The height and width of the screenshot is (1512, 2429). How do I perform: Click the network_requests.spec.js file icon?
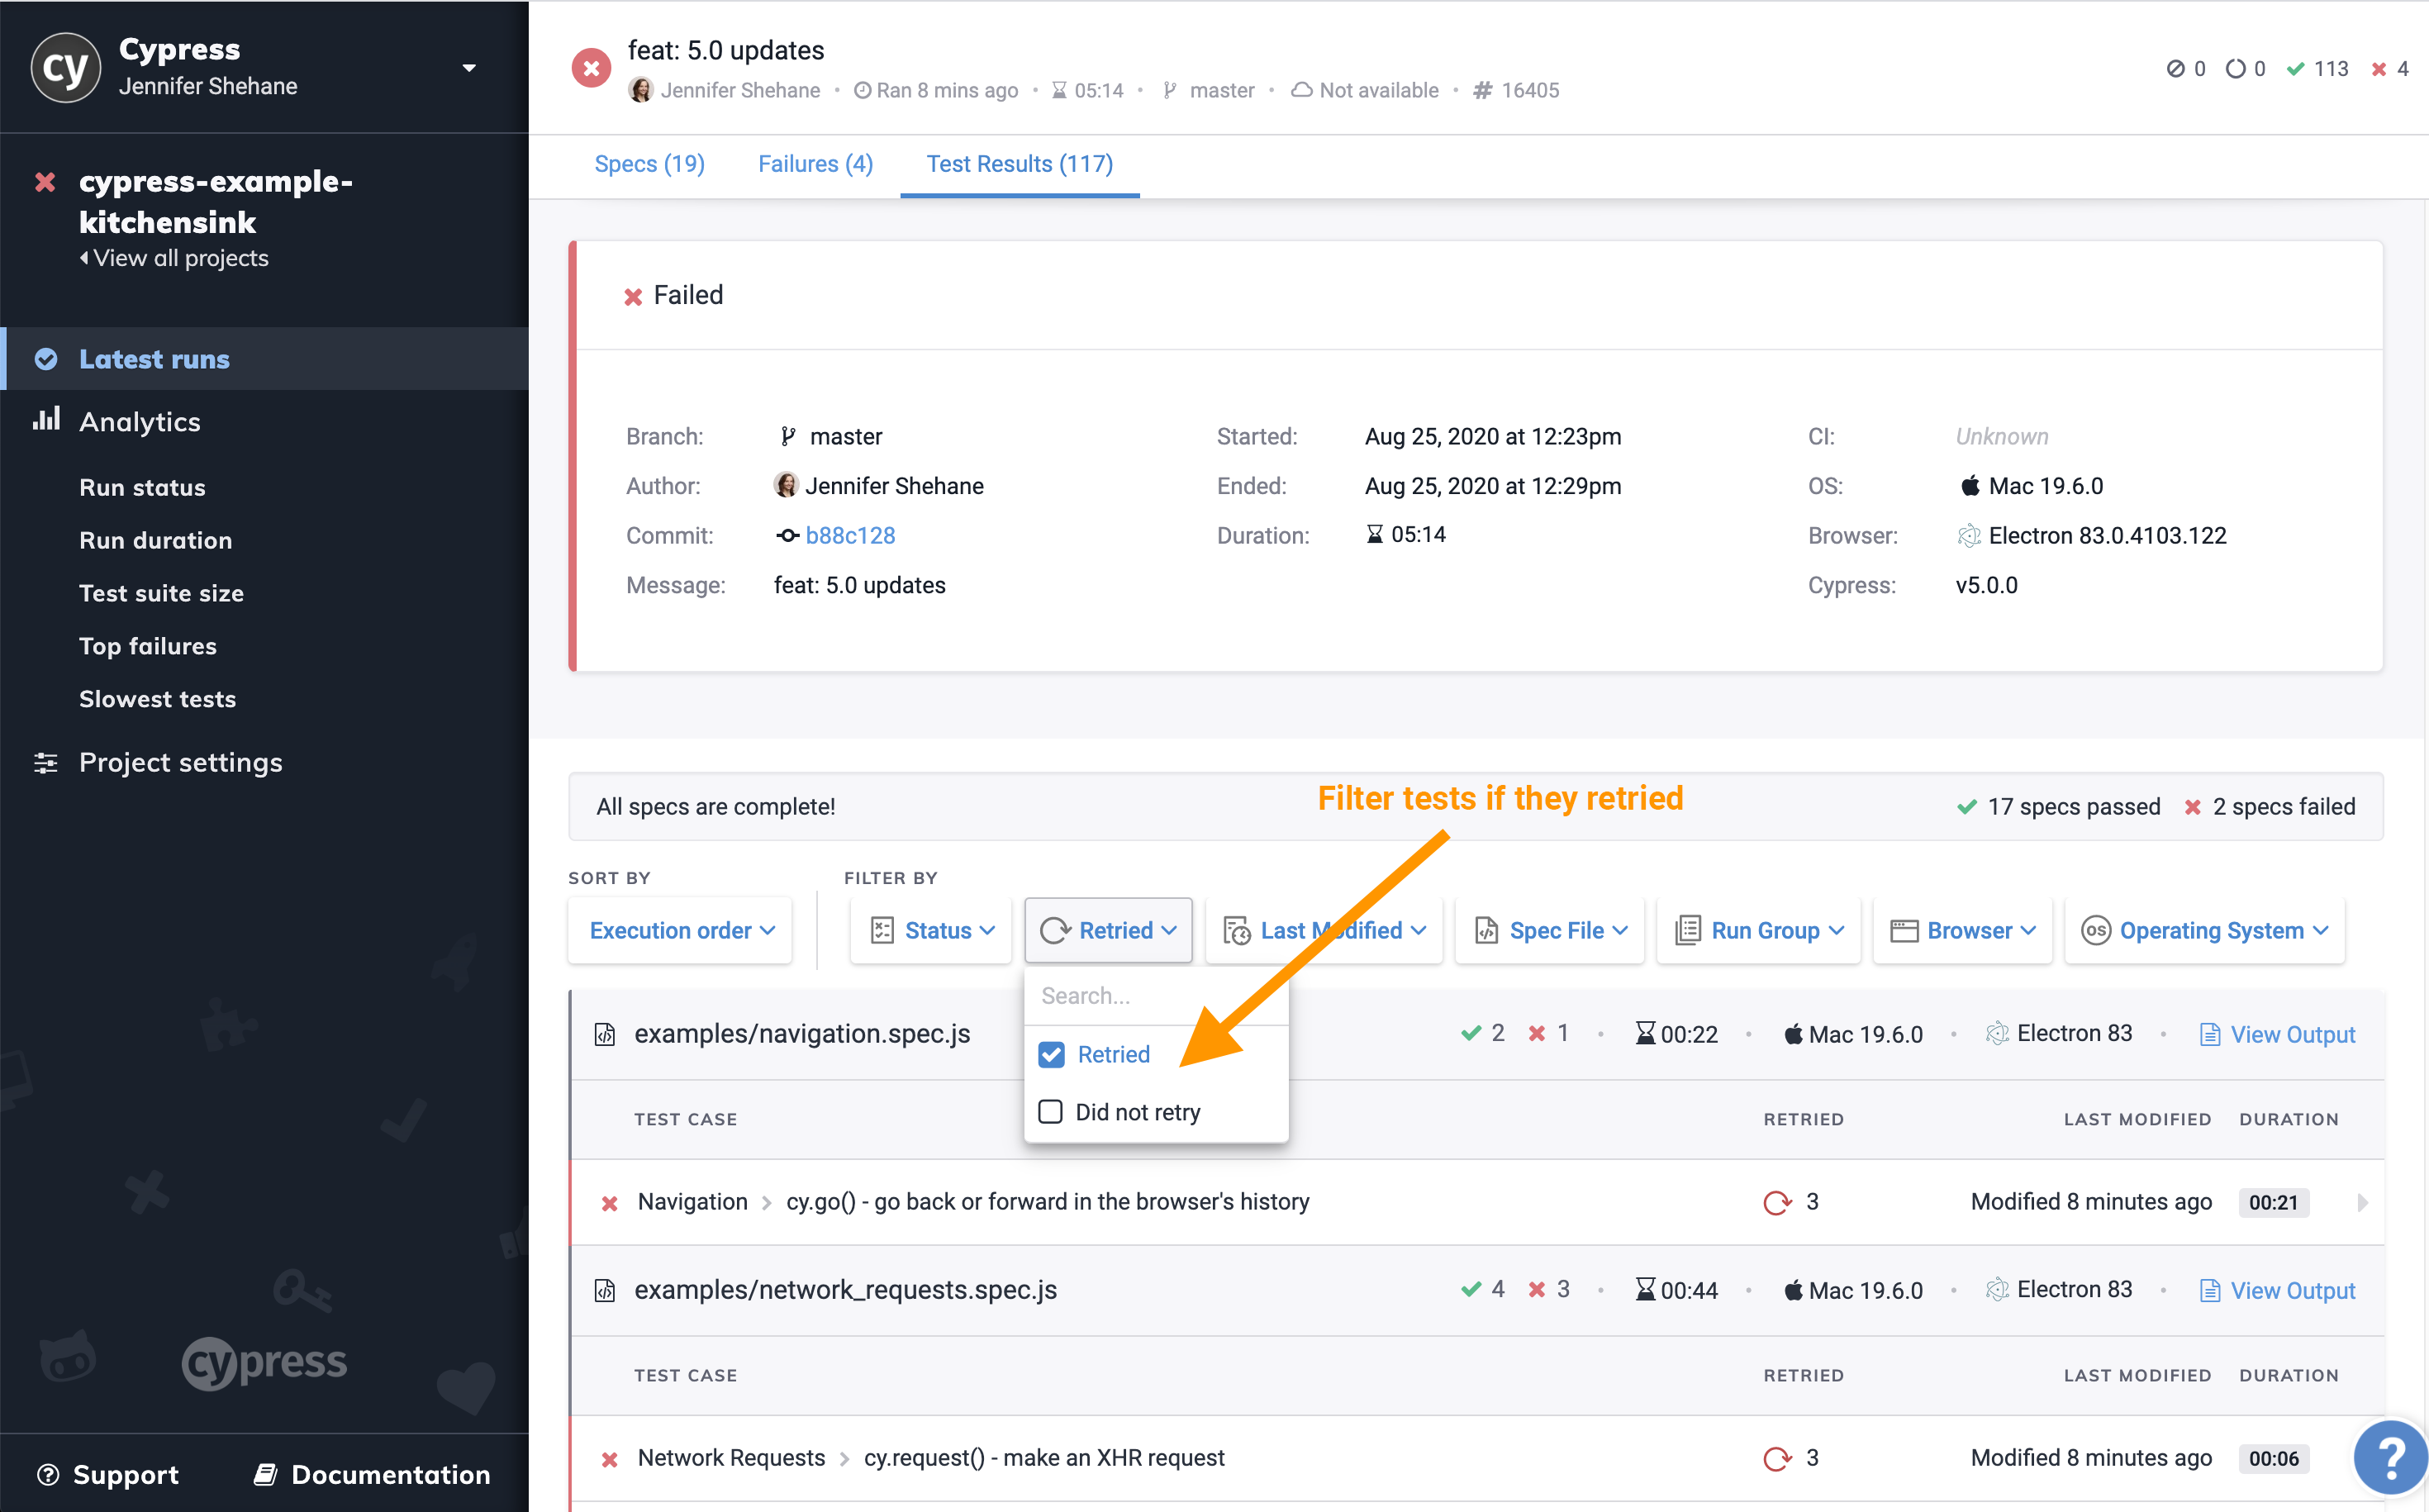[x=605, y=1290]
